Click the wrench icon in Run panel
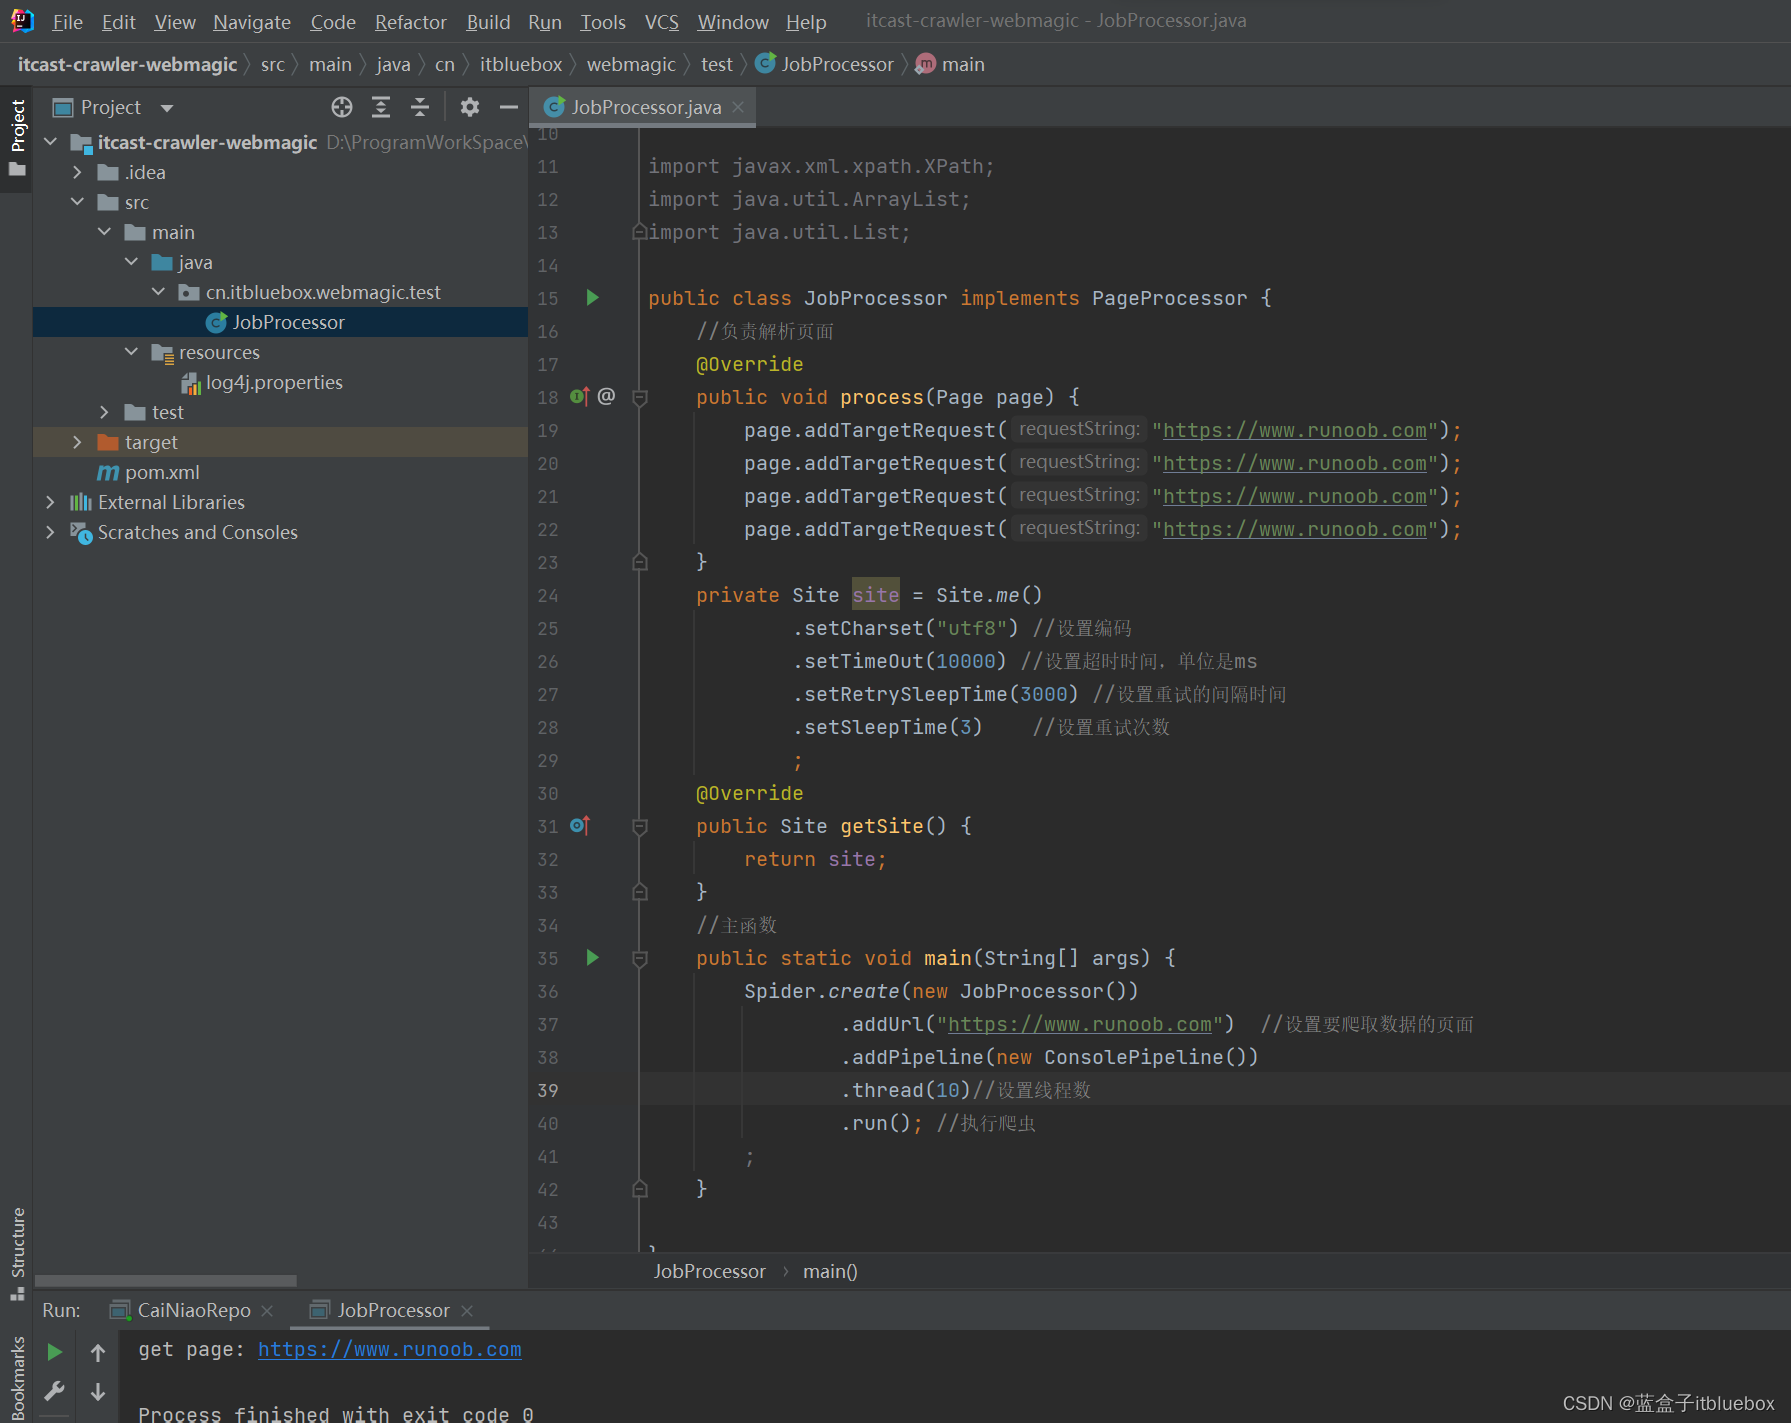Viewport: 1791px width, 1423px height. 55,1391
